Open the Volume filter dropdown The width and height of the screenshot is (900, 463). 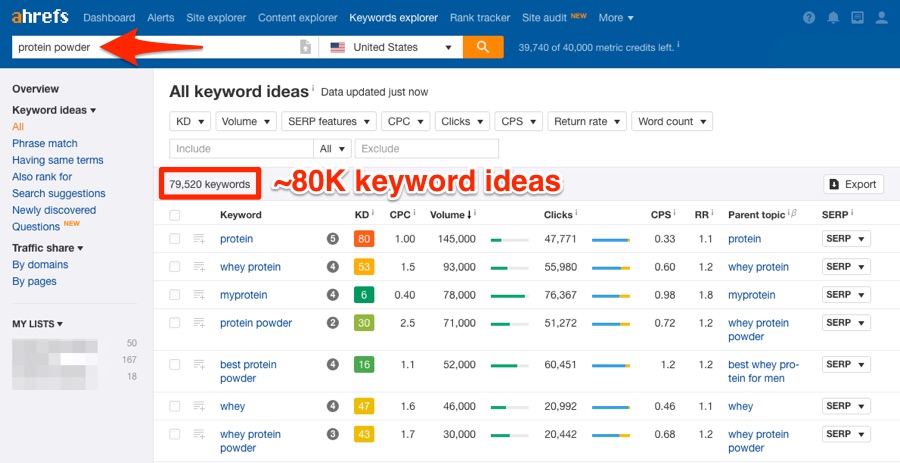coord(246,122)
